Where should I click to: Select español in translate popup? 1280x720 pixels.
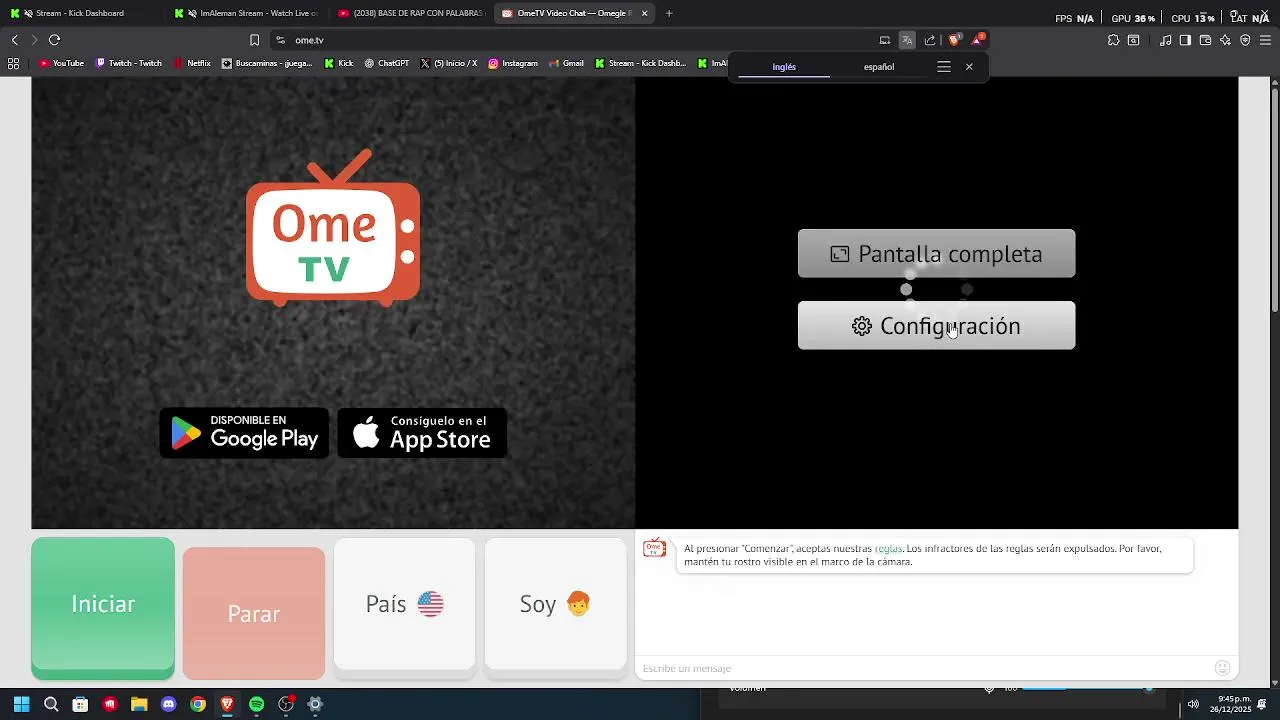click(879, 67)
